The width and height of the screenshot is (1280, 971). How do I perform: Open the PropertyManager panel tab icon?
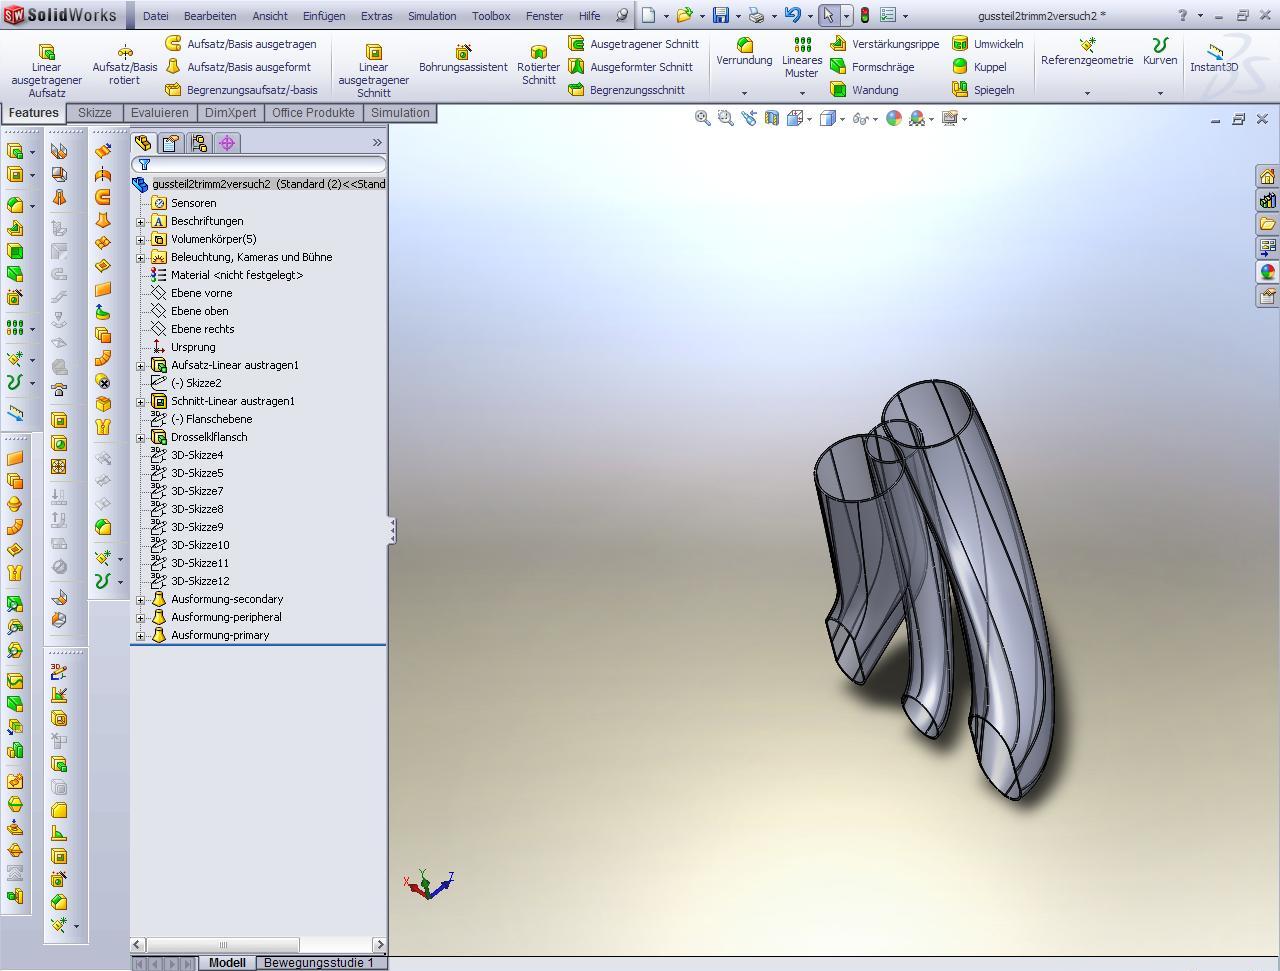(x=171, y=143)
